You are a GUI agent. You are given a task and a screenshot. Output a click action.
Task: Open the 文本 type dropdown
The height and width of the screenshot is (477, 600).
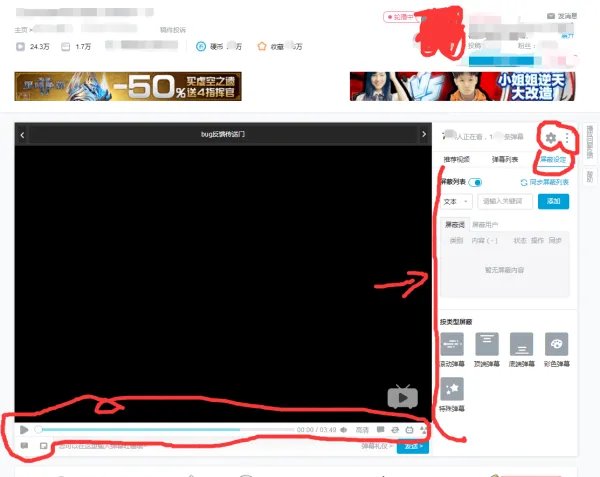point(456,202)
